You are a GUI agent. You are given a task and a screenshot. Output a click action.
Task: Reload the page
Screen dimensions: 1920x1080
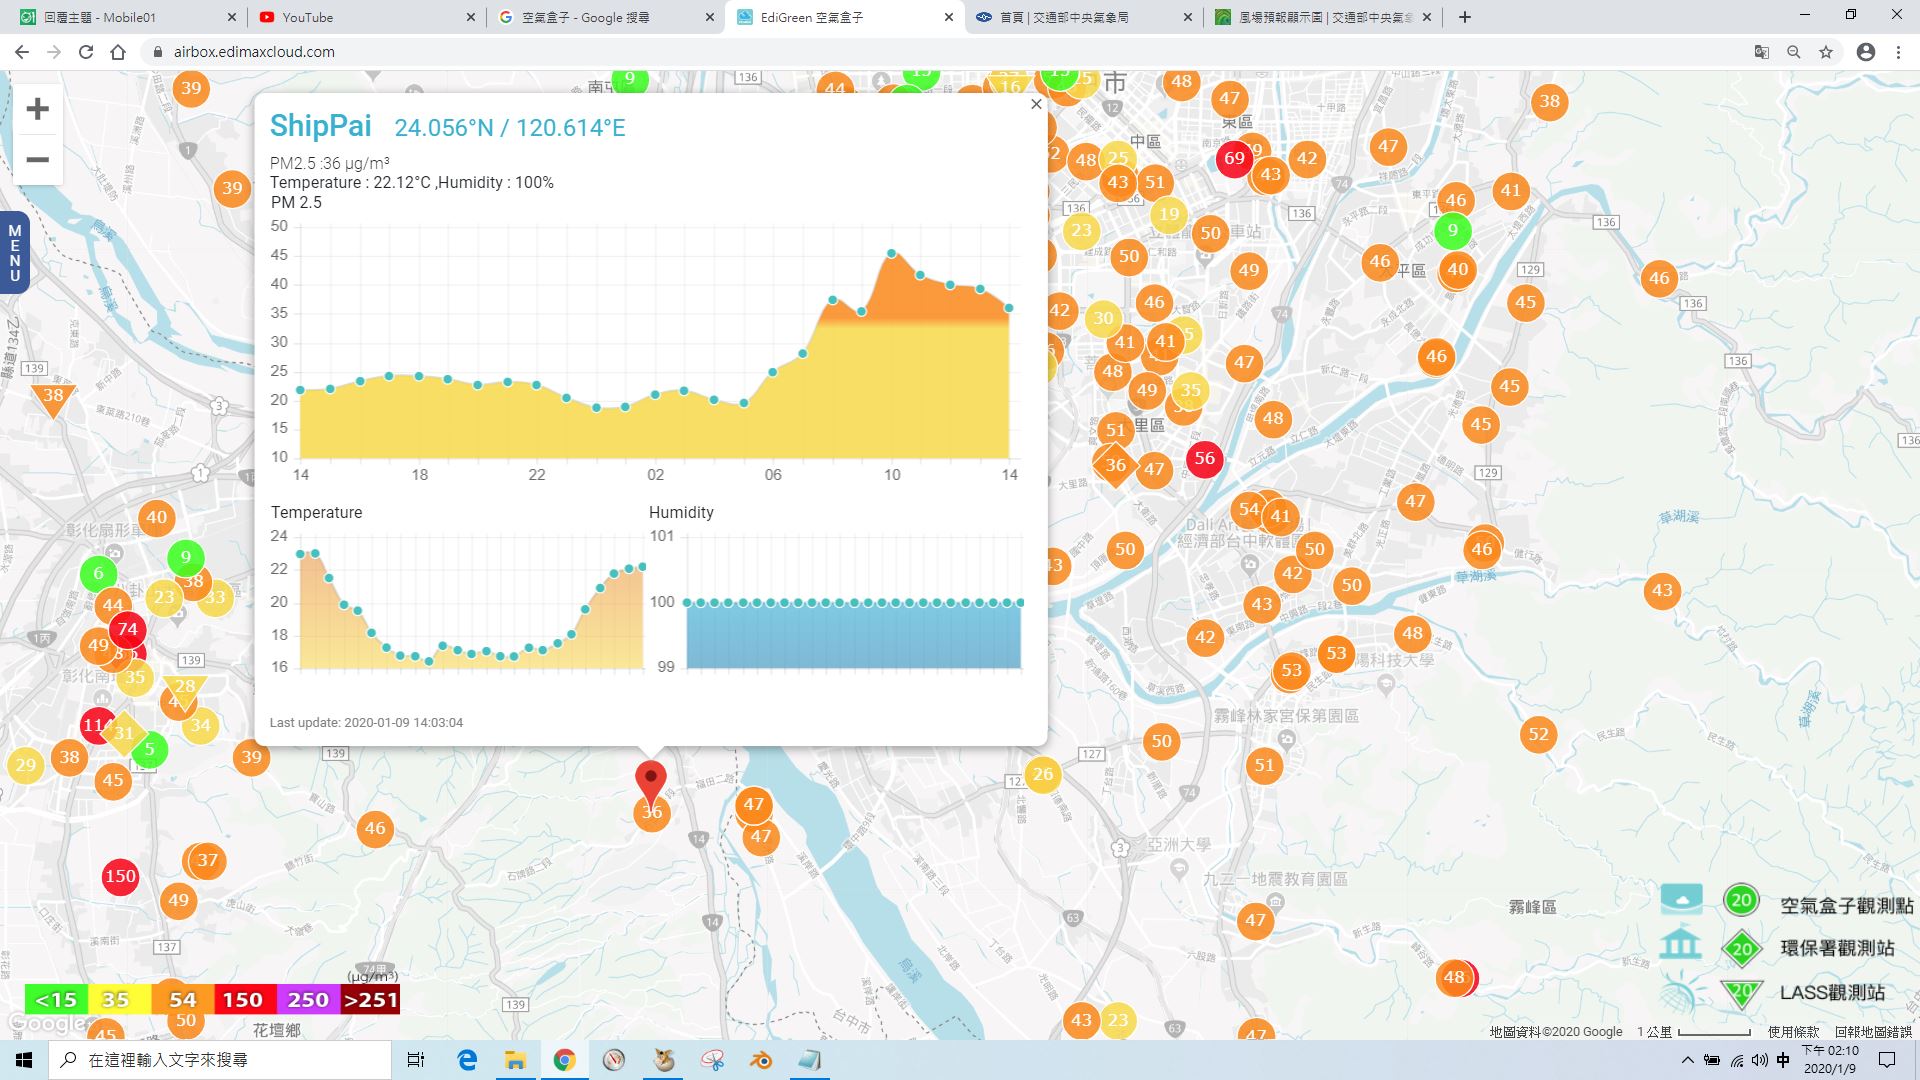click(86, 52)
